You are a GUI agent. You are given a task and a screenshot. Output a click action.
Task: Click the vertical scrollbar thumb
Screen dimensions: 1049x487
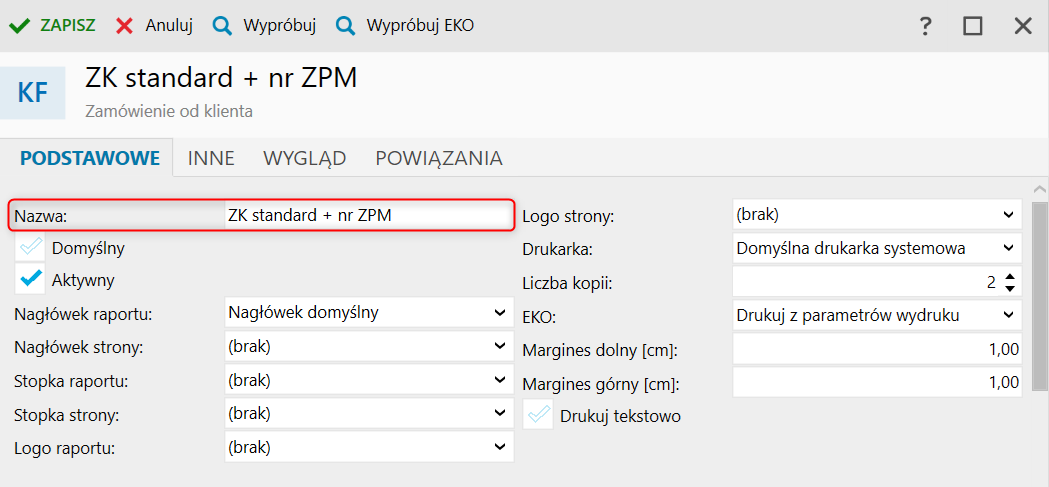[x=1040, y=290]
